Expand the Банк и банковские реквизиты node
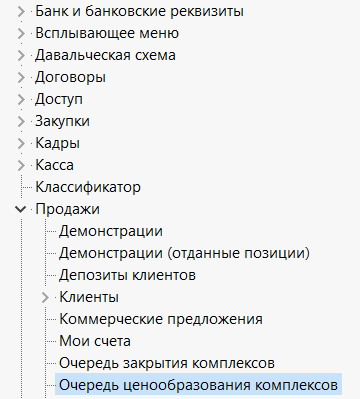This screenshot has height=399, width=360. click(21, 12)
